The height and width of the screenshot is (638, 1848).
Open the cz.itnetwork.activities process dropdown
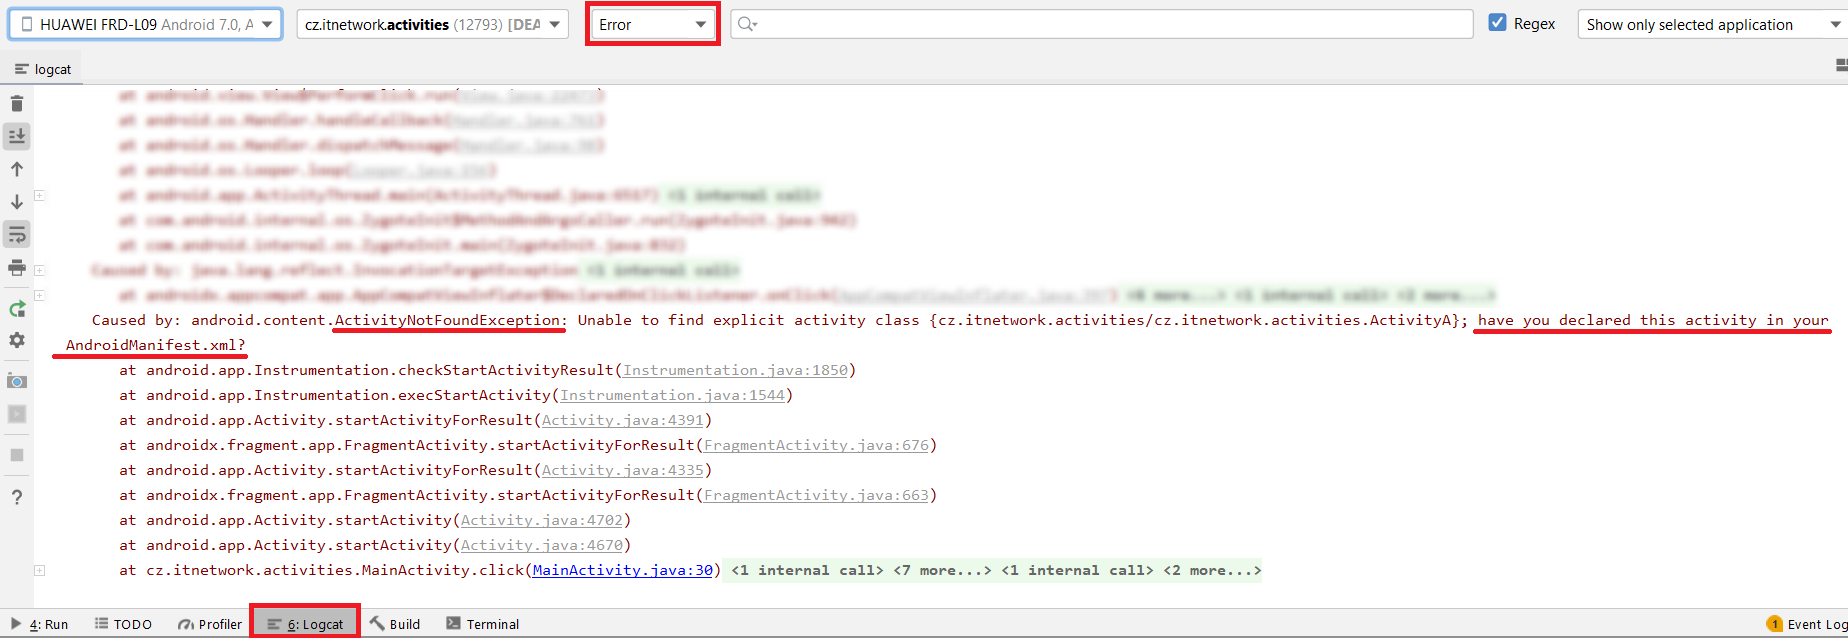433,24
